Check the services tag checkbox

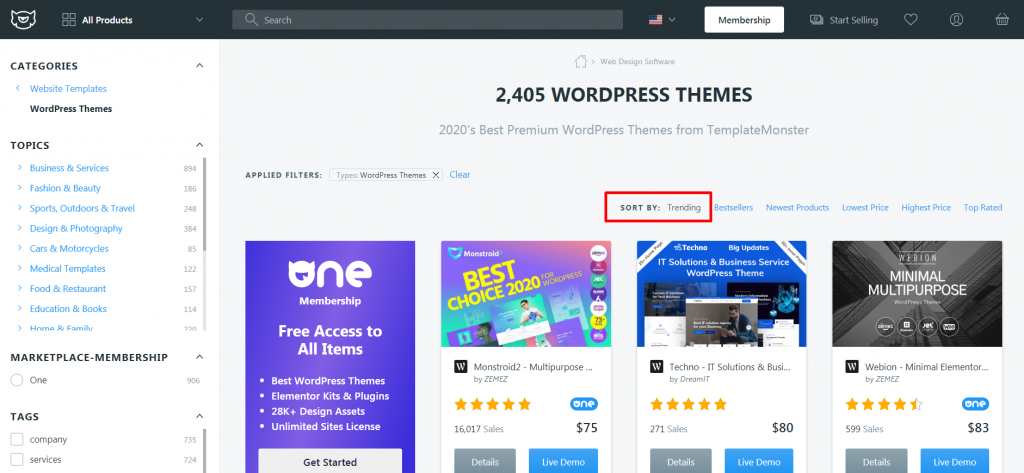click(x=17, y=459)
